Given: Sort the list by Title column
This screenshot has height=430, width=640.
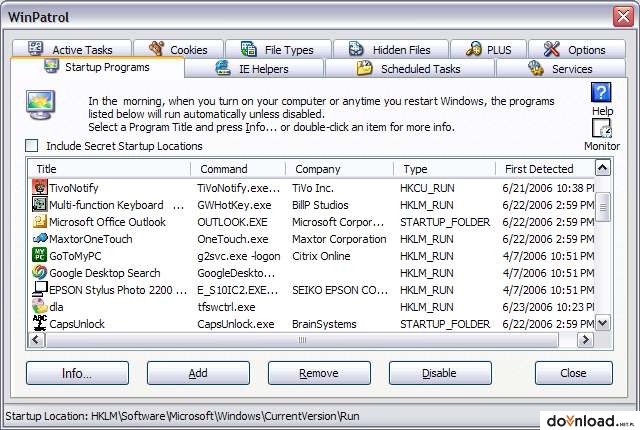Looking at the screenshot, I should [110, 169].
